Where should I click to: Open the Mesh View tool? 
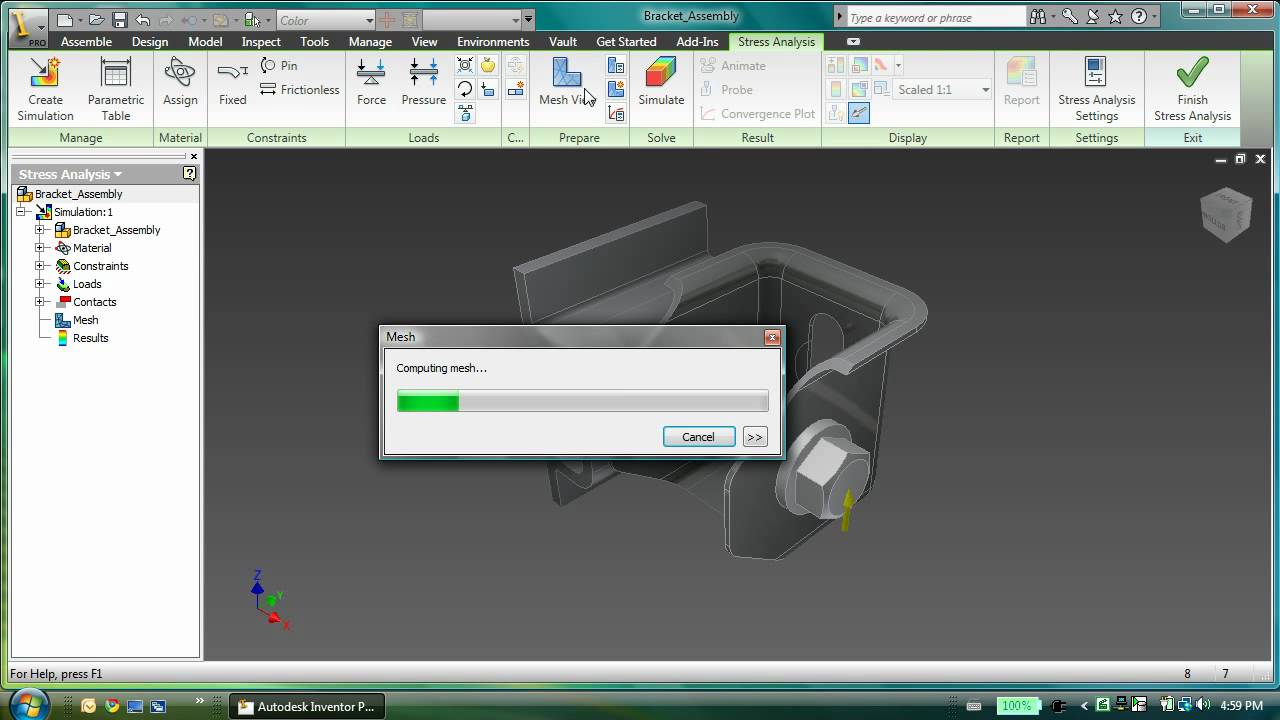567,82
